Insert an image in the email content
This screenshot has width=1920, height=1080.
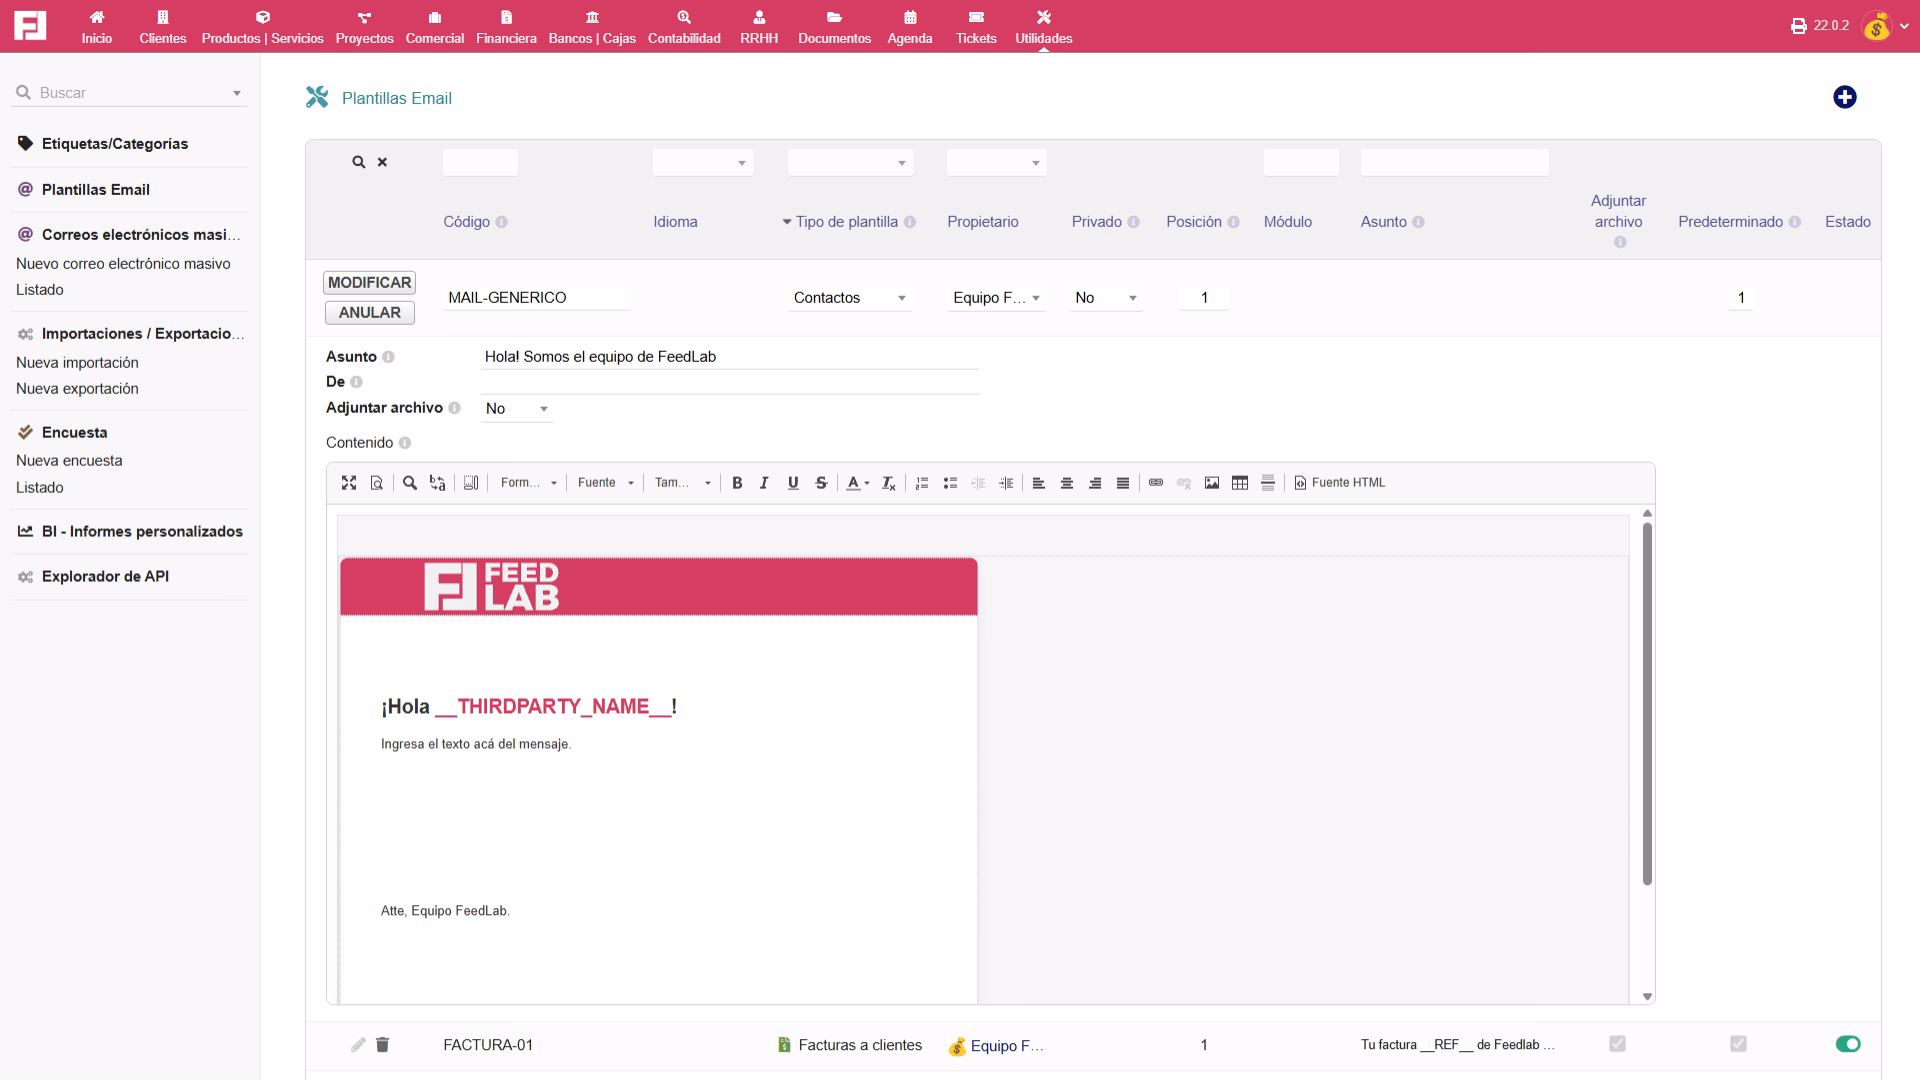[1211, 483]
